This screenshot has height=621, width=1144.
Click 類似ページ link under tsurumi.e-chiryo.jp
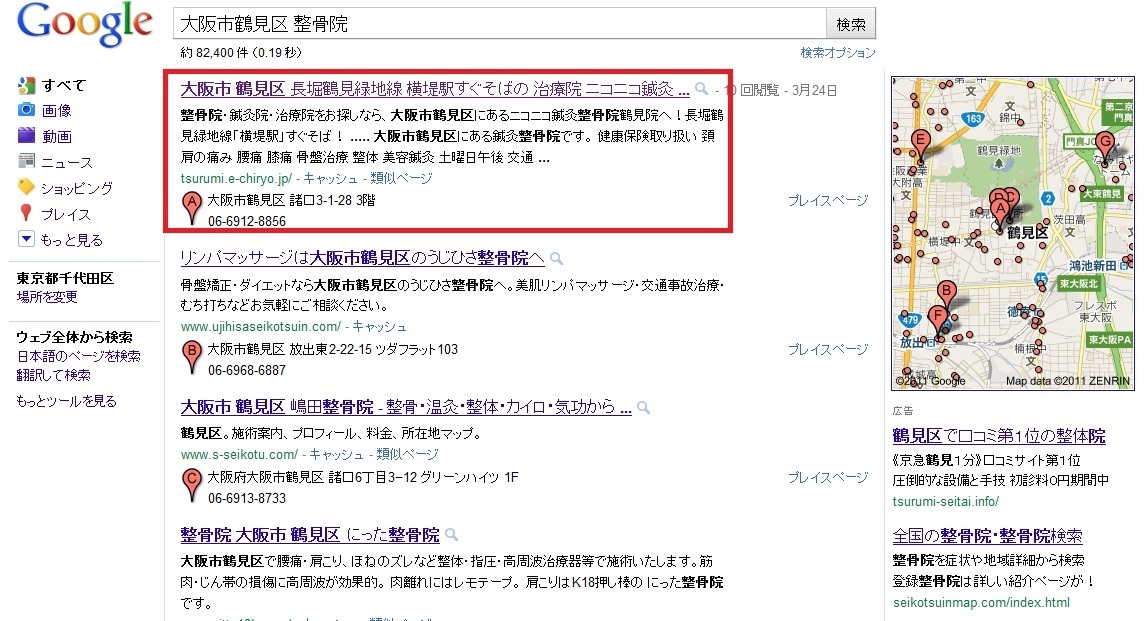click(401, 178)
